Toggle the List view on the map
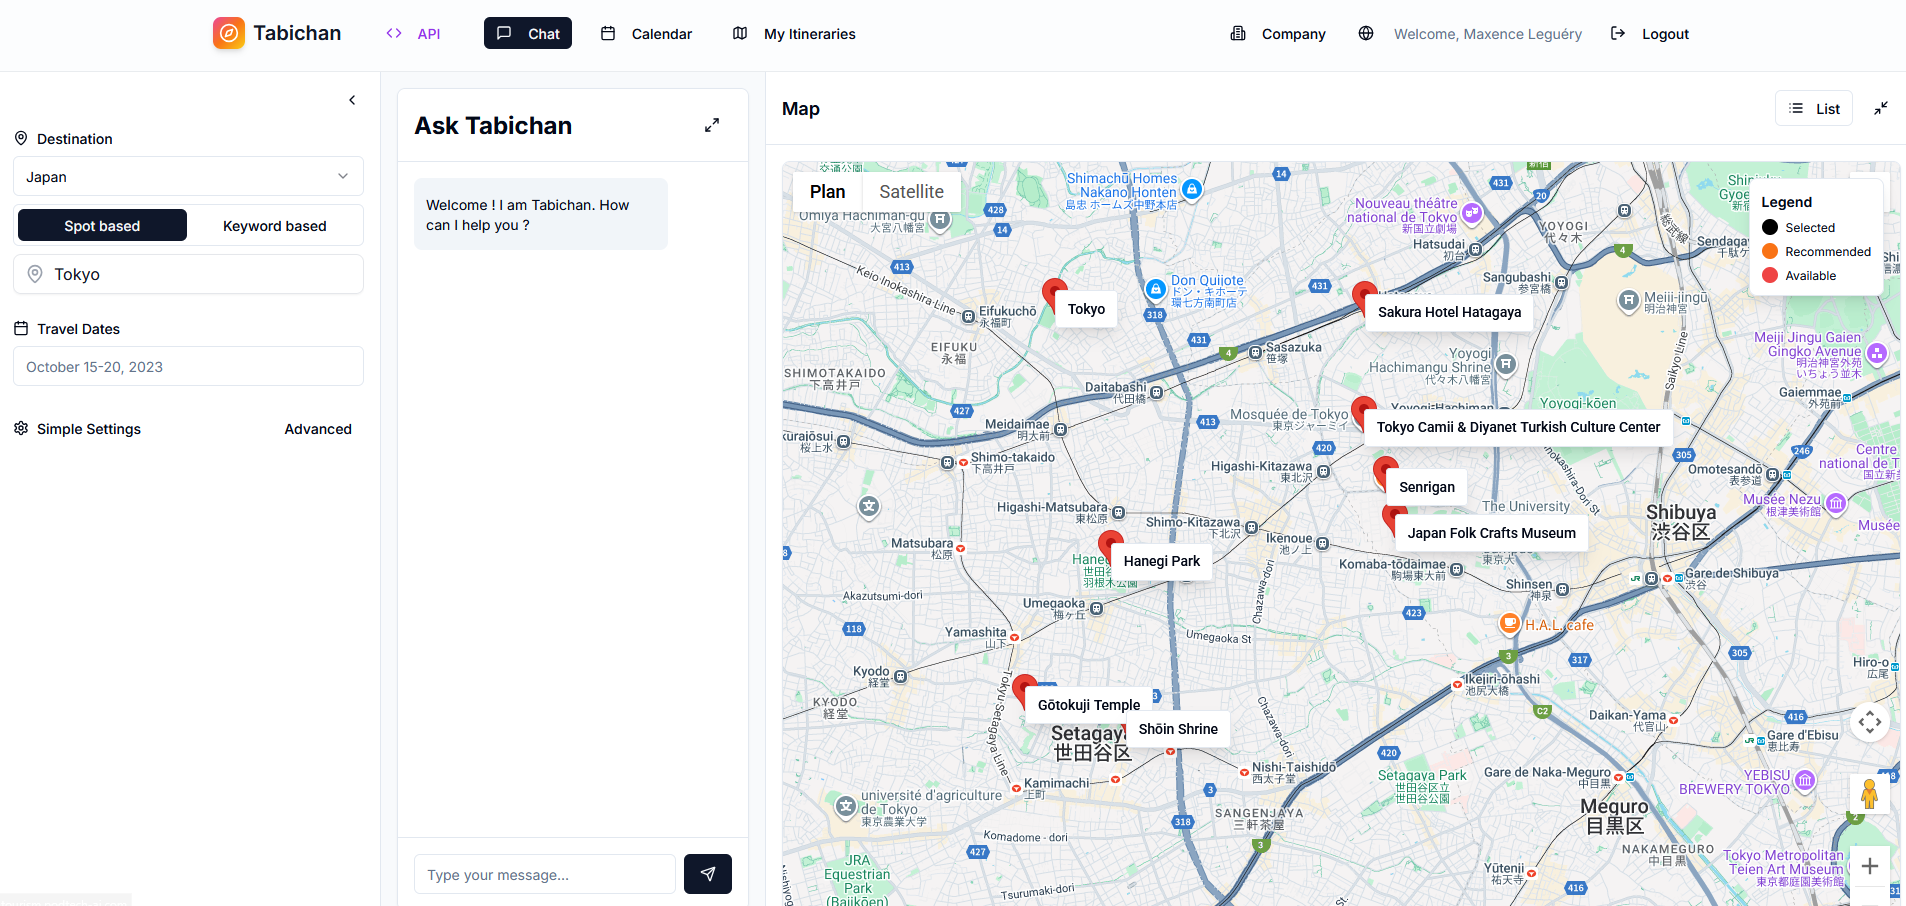The image size is (1906, 906). point(1813,107)
